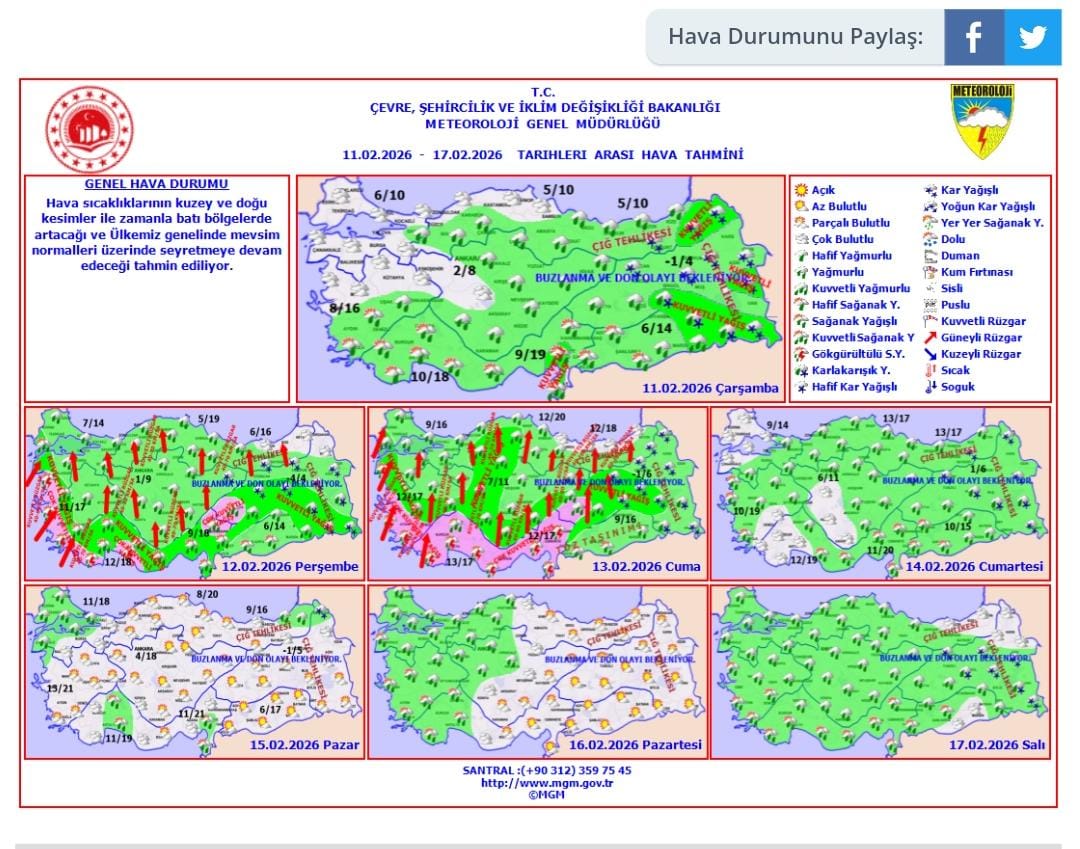Share the forecast on Facebook
Image resolution: width=1080 pixels, height=849 pixels.
pos(973,37)
